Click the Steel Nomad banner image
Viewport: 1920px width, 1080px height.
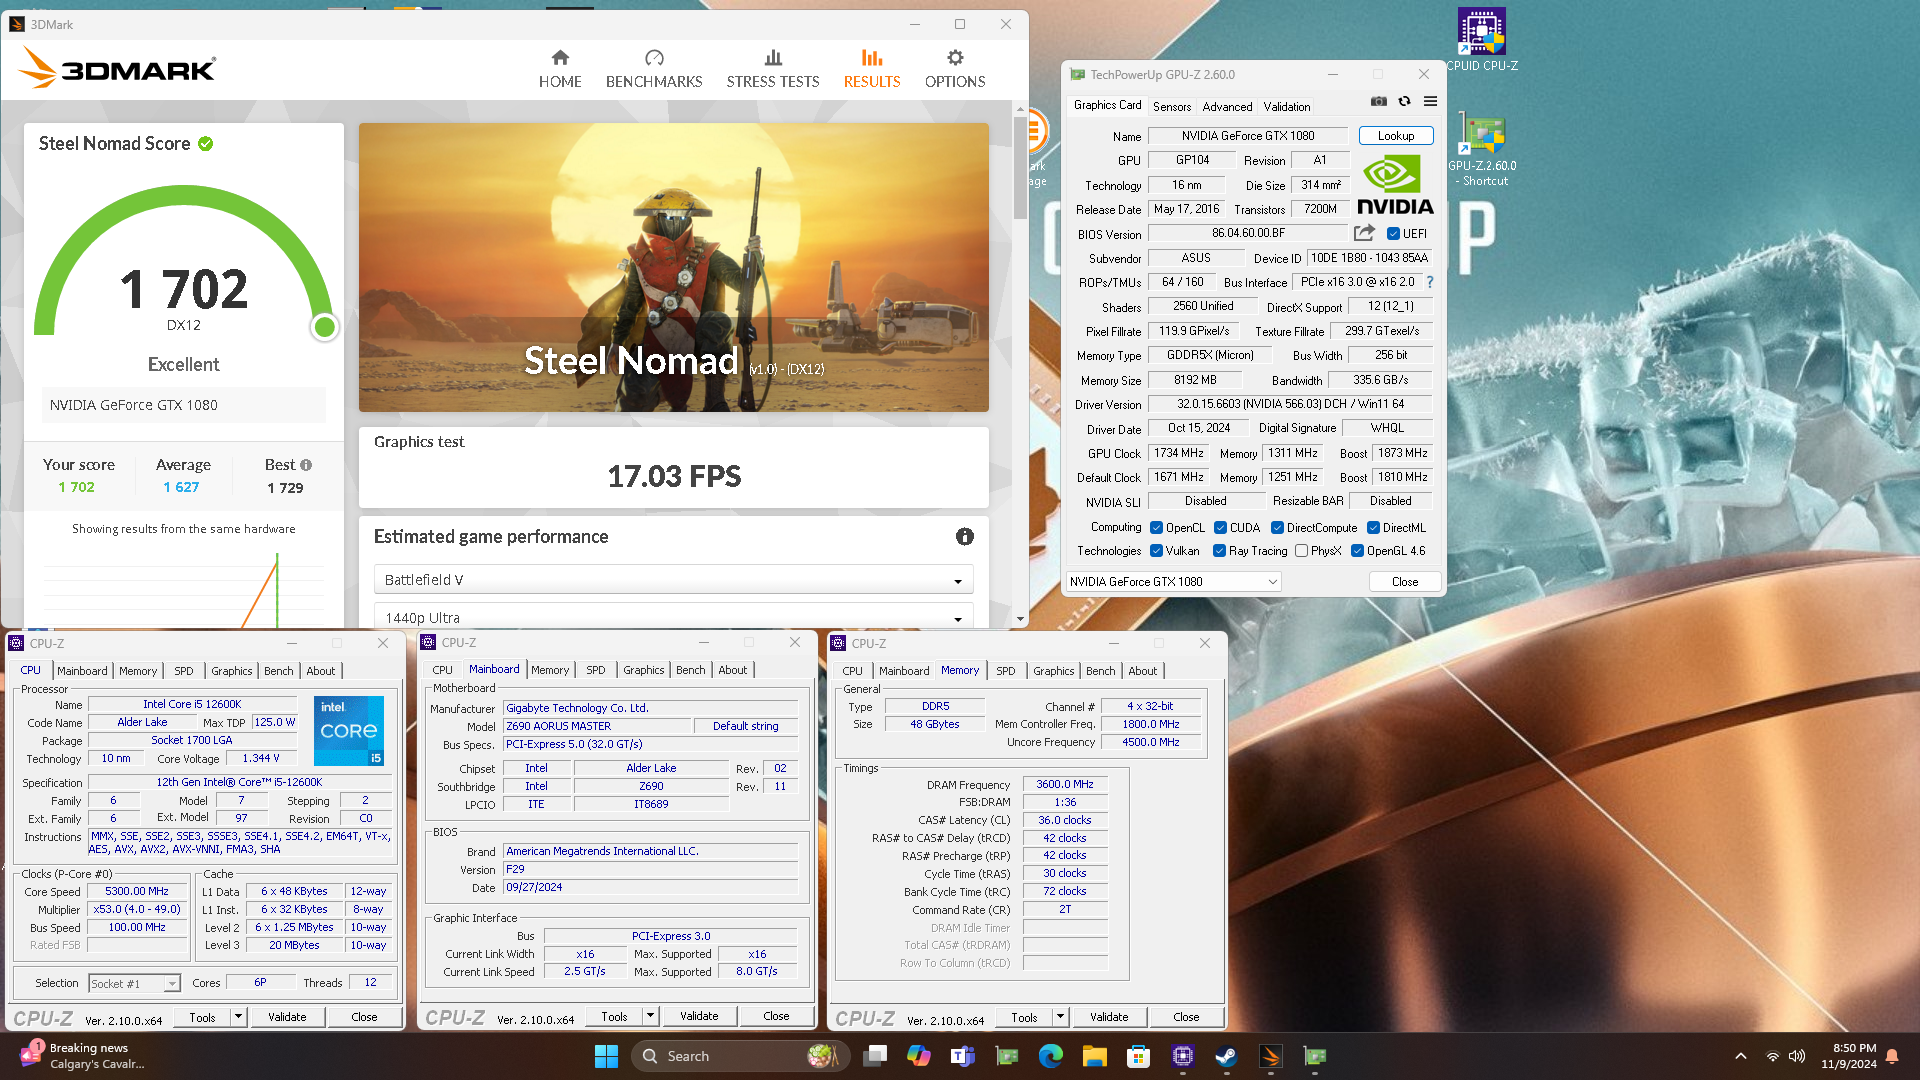click(673, 267)
